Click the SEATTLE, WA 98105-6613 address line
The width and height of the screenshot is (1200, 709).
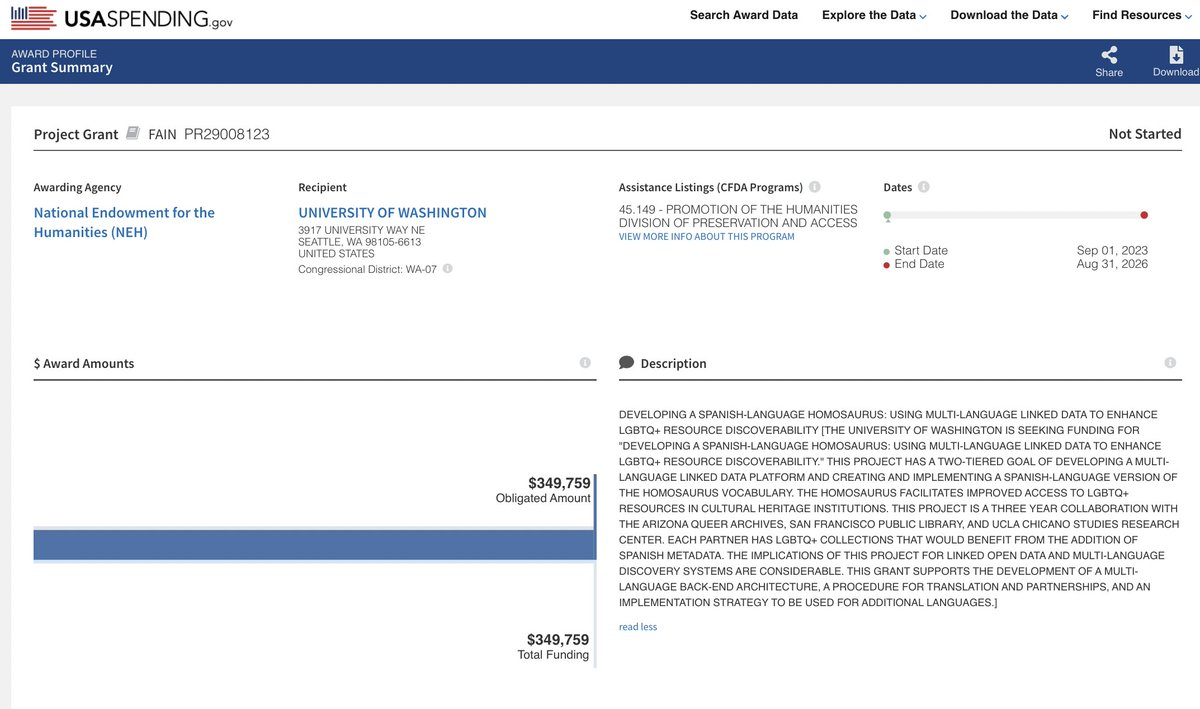coord(360,242)
